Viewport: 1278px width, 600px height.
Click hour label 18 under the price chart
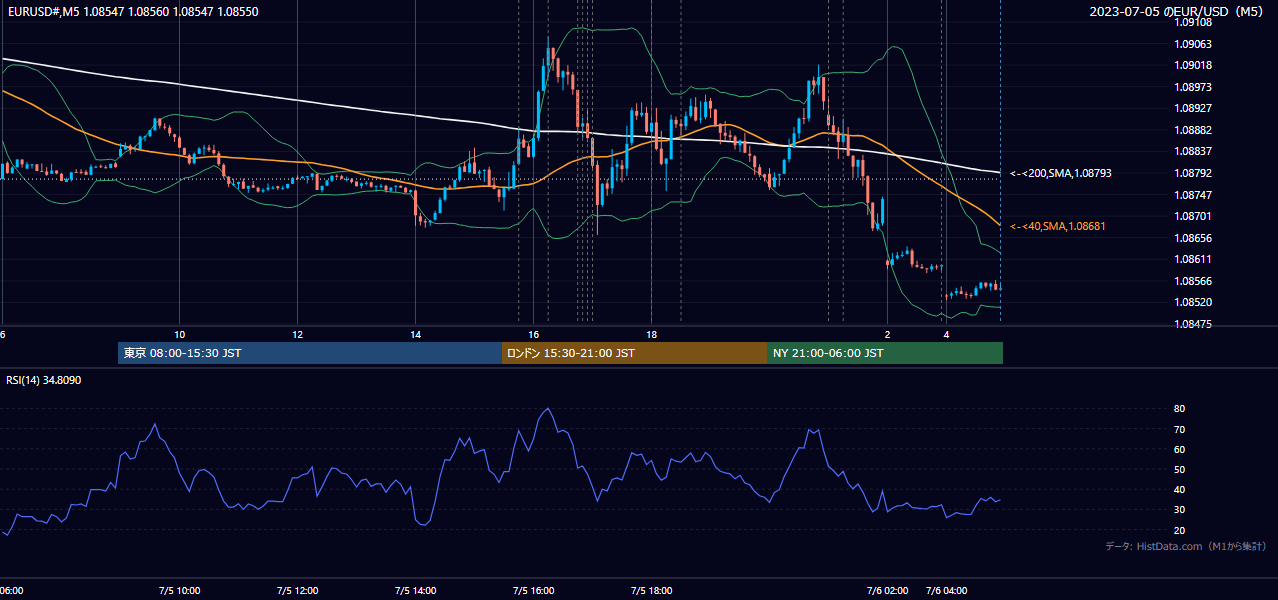651,334
